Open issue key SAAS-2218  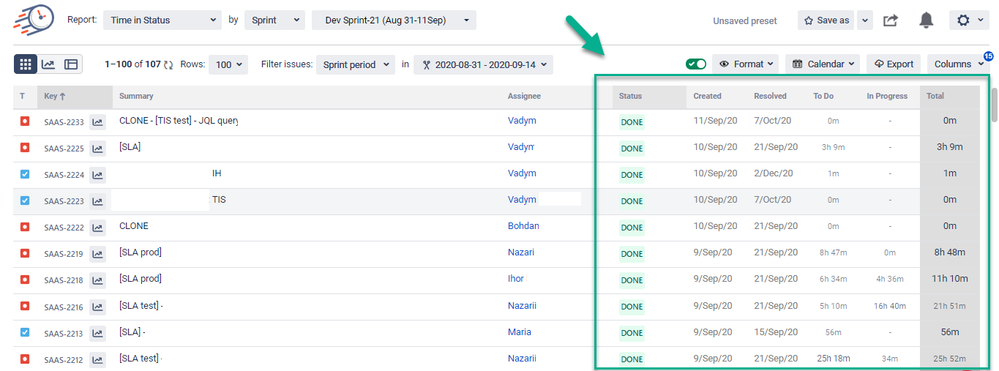(64, 280)
